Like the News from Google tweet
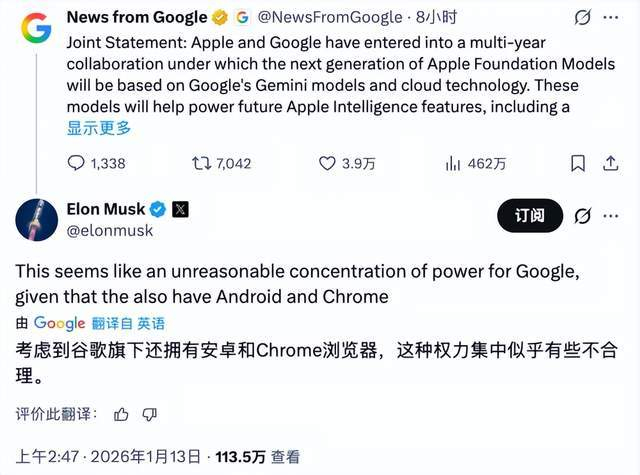The image size is (640, 475). [327, 163]
